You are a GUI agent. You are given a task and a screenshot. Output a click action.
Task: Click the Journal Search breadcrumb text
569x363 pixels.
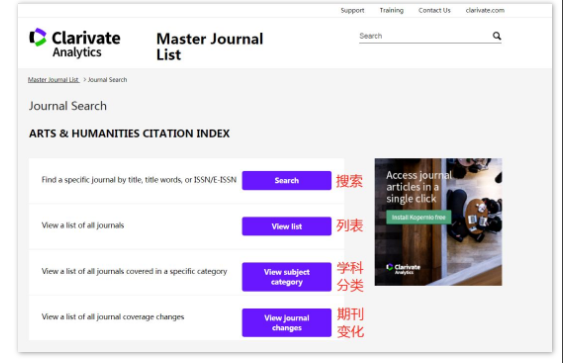107,79
